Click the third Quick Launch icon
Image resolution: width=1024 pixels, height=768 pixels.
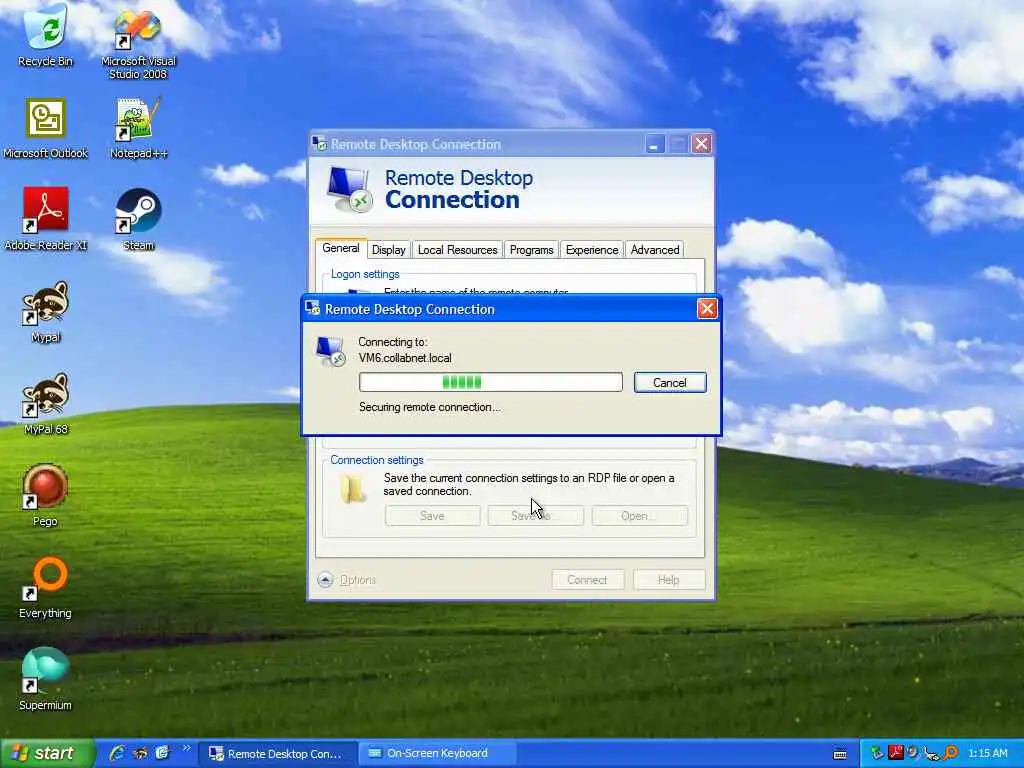[162, 753]
